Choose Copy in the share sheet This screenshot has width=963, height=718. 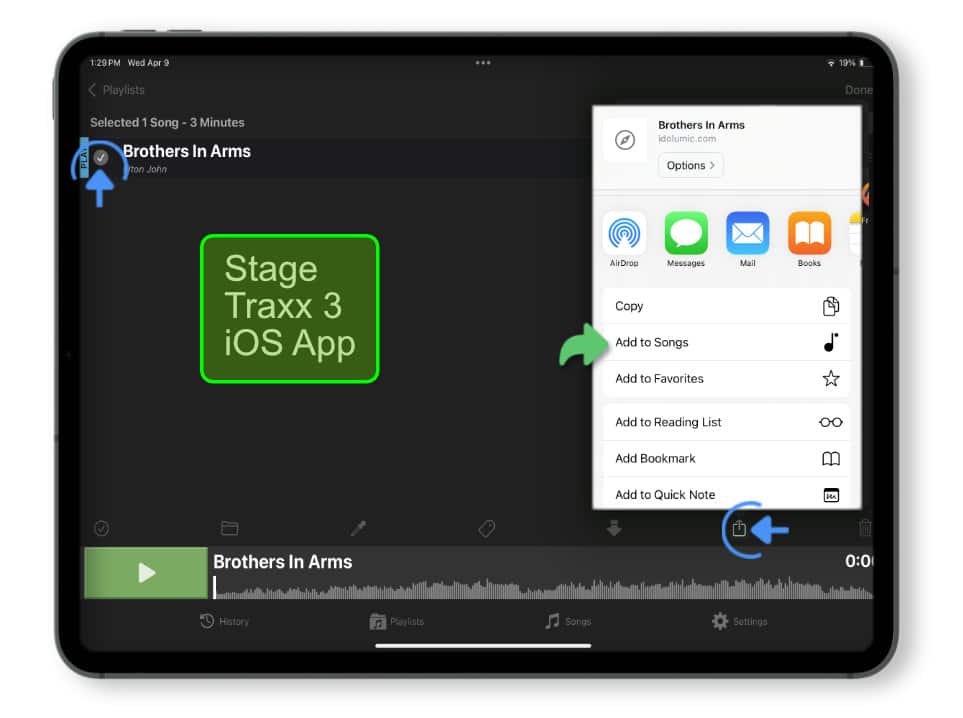[x=727, y=306]
